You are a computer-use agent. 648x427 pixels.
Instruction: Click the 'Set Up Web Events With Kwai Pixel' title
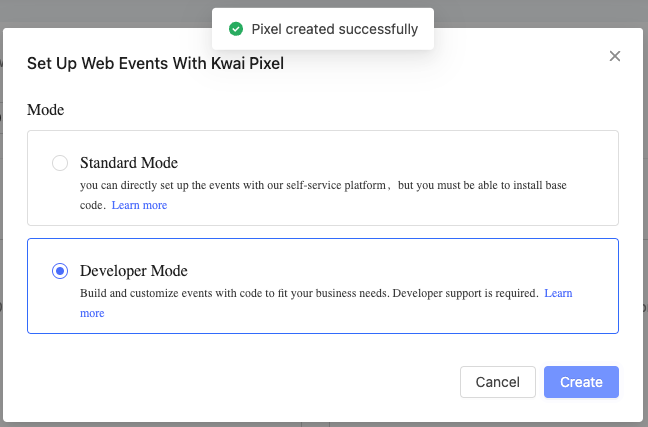[x=155, y=63]
